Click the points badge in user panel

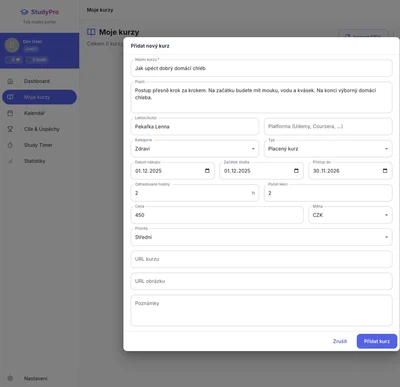pyautogui.click(x=37, y=60)
